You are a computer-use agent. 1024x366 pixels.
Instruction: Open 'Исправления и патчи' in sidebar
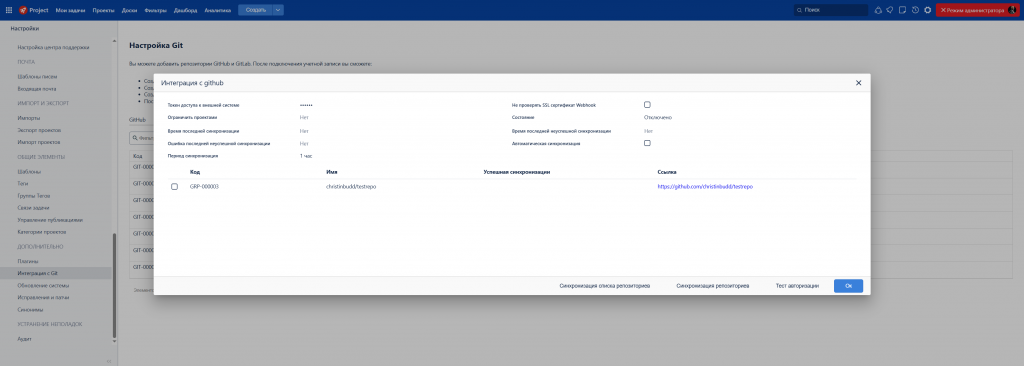pyautogui.click(x=44, y=297)
